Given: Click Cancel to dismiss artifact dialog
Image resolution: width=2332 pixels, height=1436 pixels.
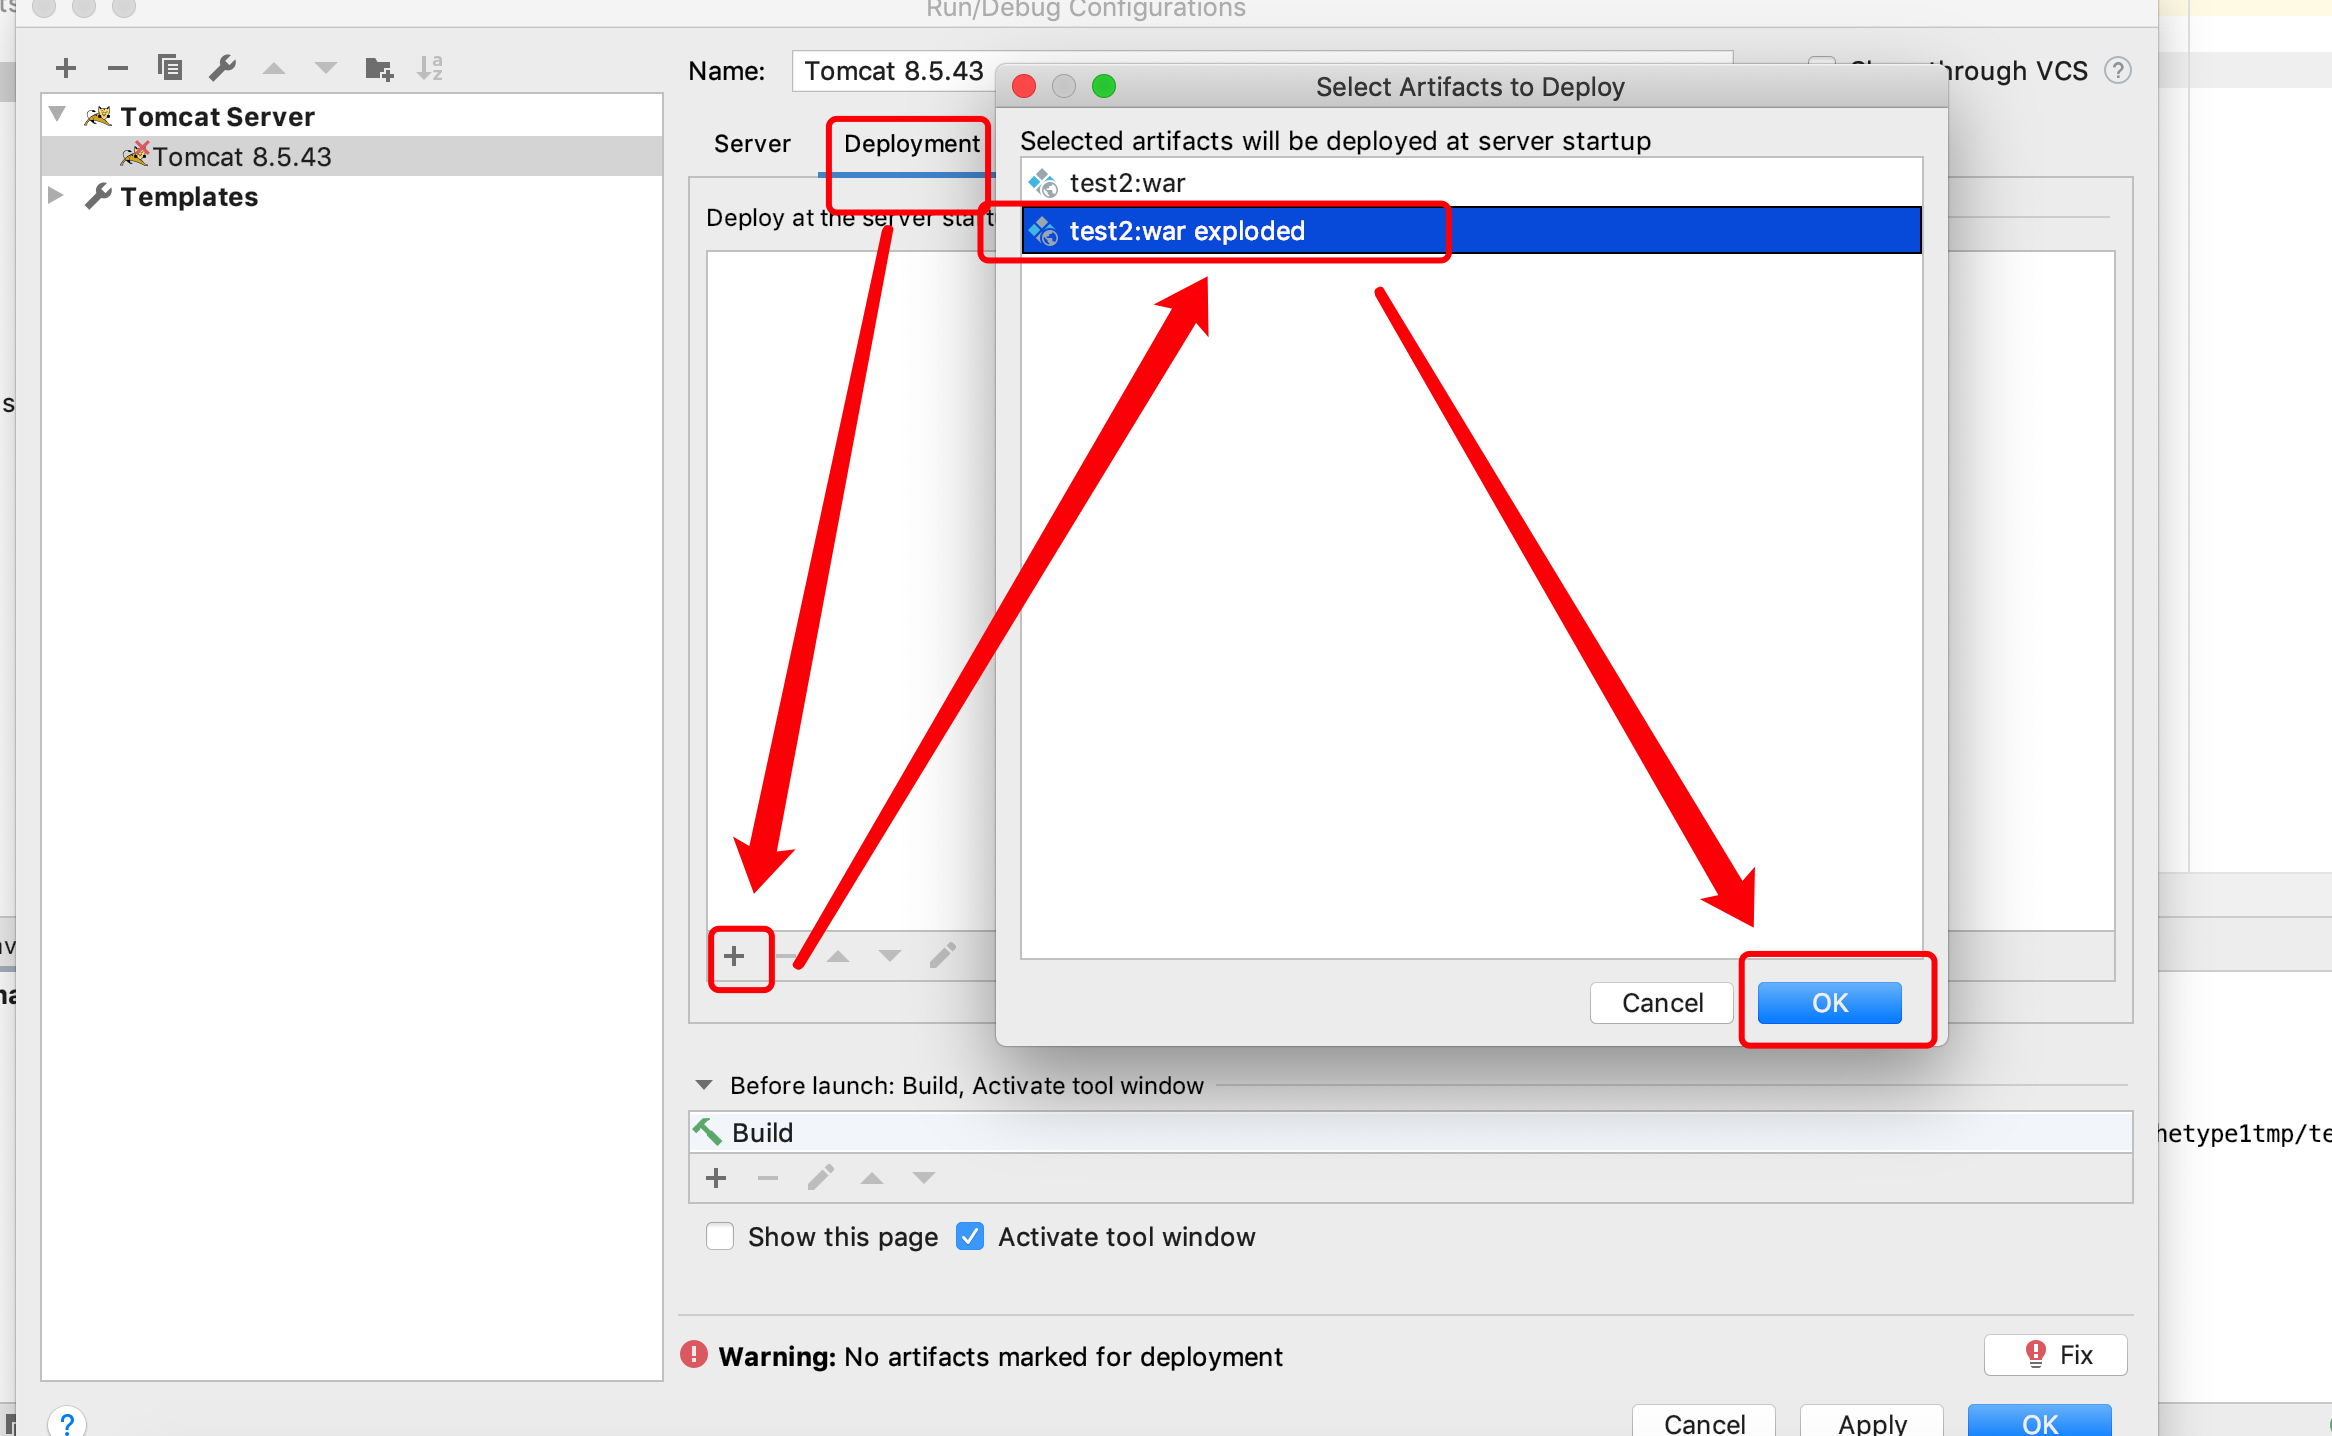Looking at the screenshot, I should 1662,1001.
